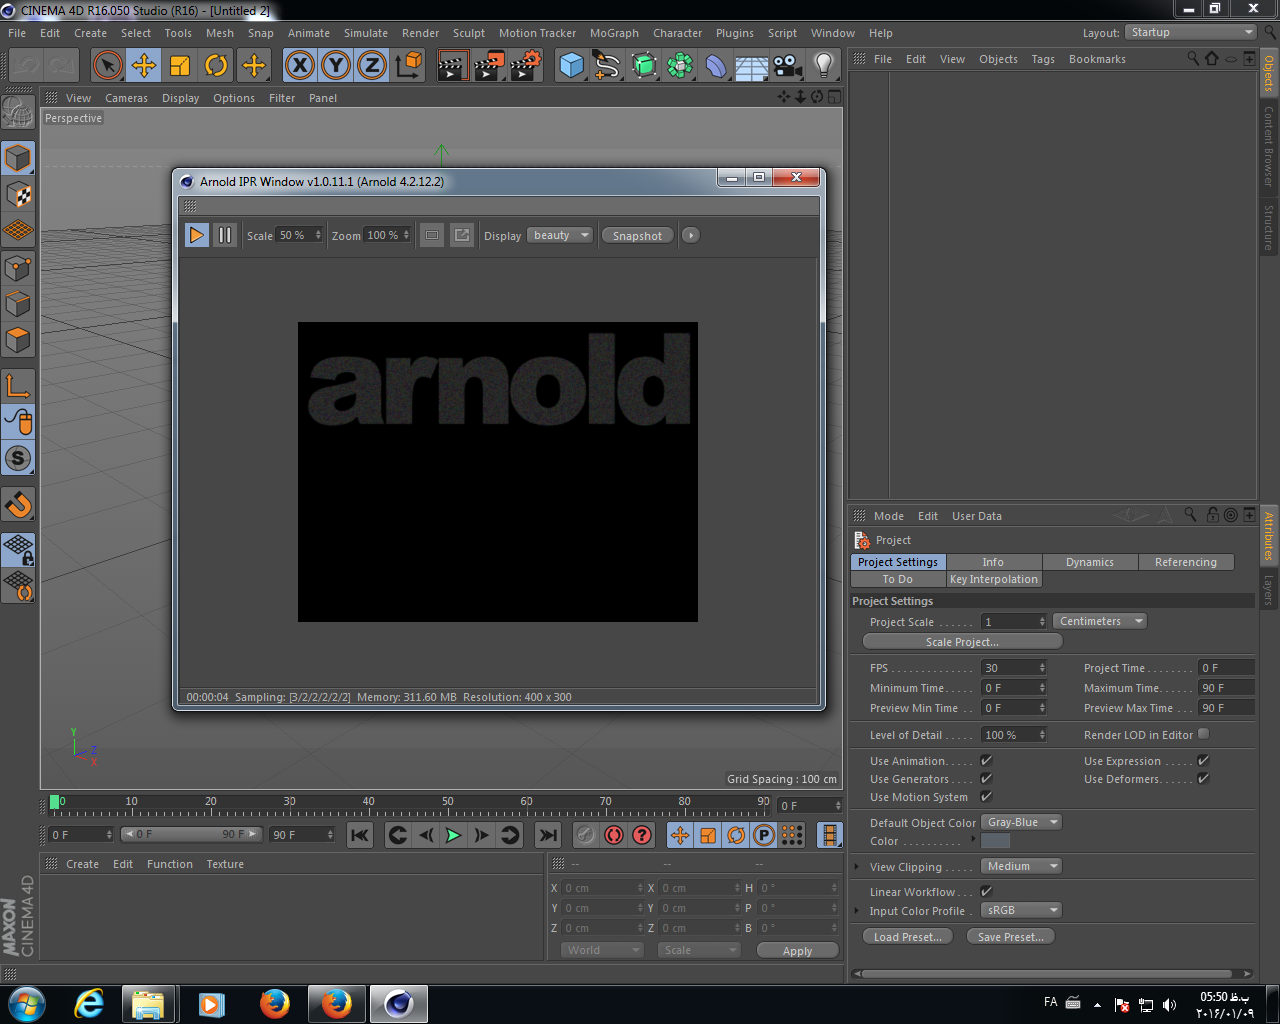Open the spline pen tool icon
The image size is (1280, 1024).
(607, 66)
